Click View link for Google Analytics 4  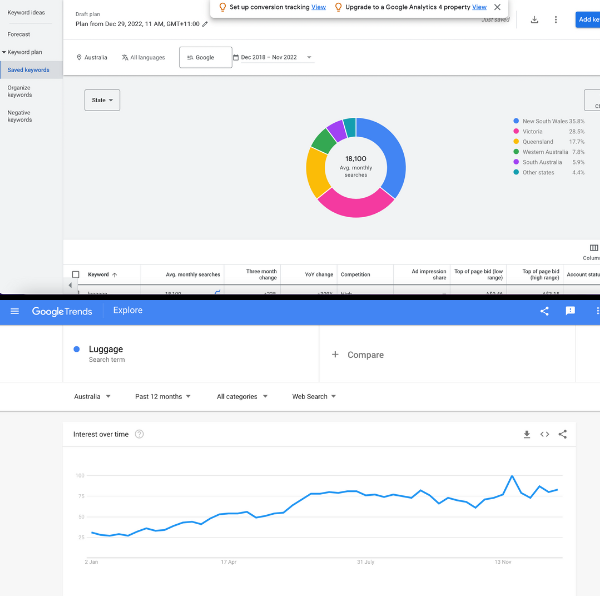[479, 7]
